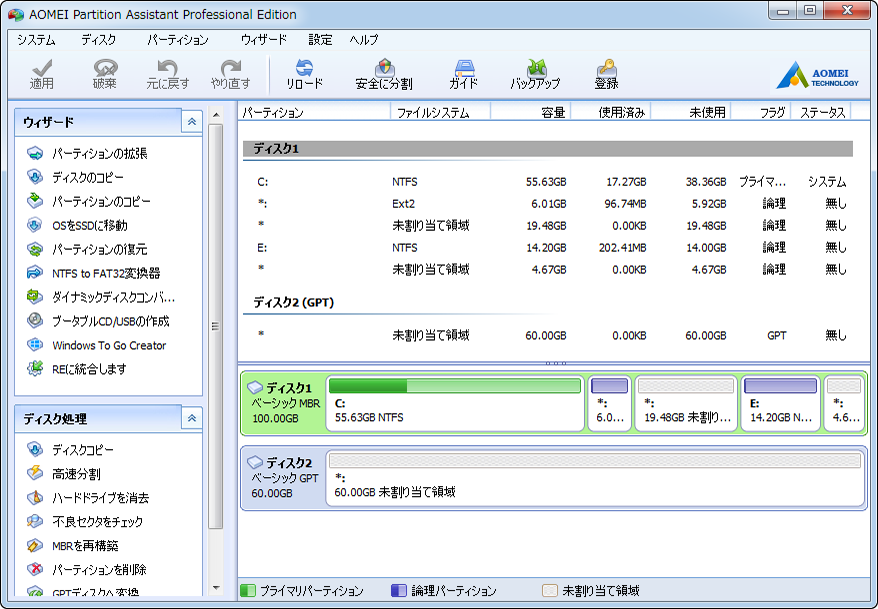Select the ディスク2 ベーシック GPT disk label

[x=284, y=477]
